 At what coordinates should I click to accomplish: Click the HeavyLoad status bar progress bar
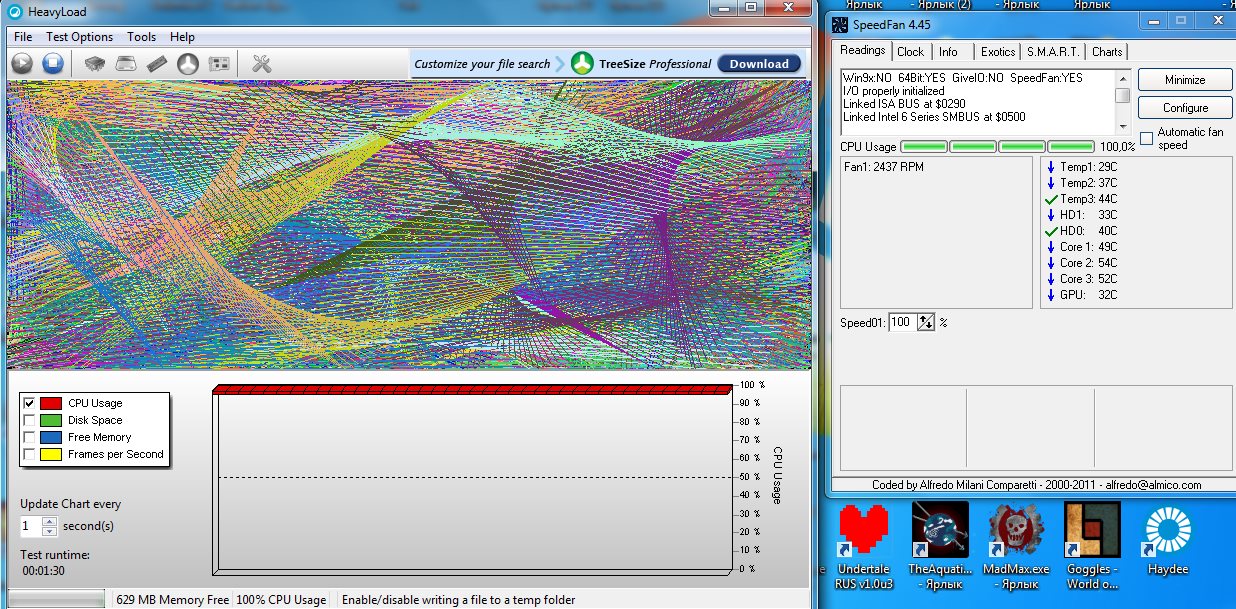click(x=56, y=600)
